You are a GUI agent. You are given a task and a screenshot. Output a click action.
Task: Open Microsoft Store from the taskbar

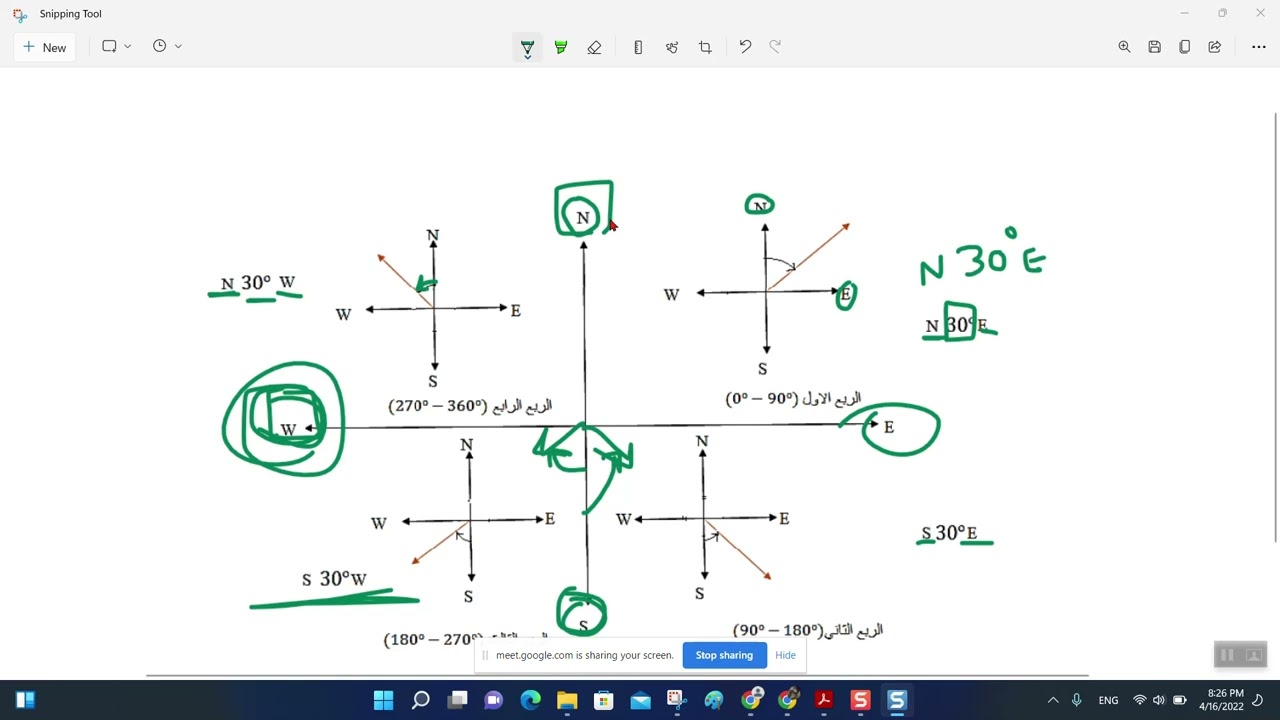[x=604, y=700]
